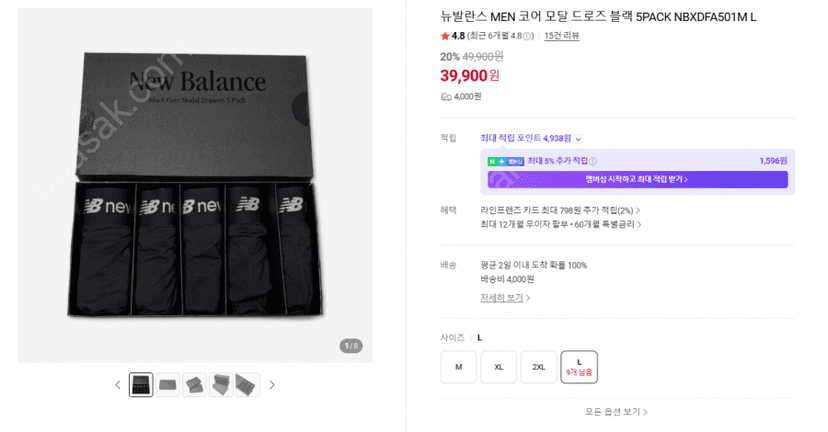Viewport: 828px width, 432px height.
Task: Choose size L with 9개 남음
Action: click(579, 367)
